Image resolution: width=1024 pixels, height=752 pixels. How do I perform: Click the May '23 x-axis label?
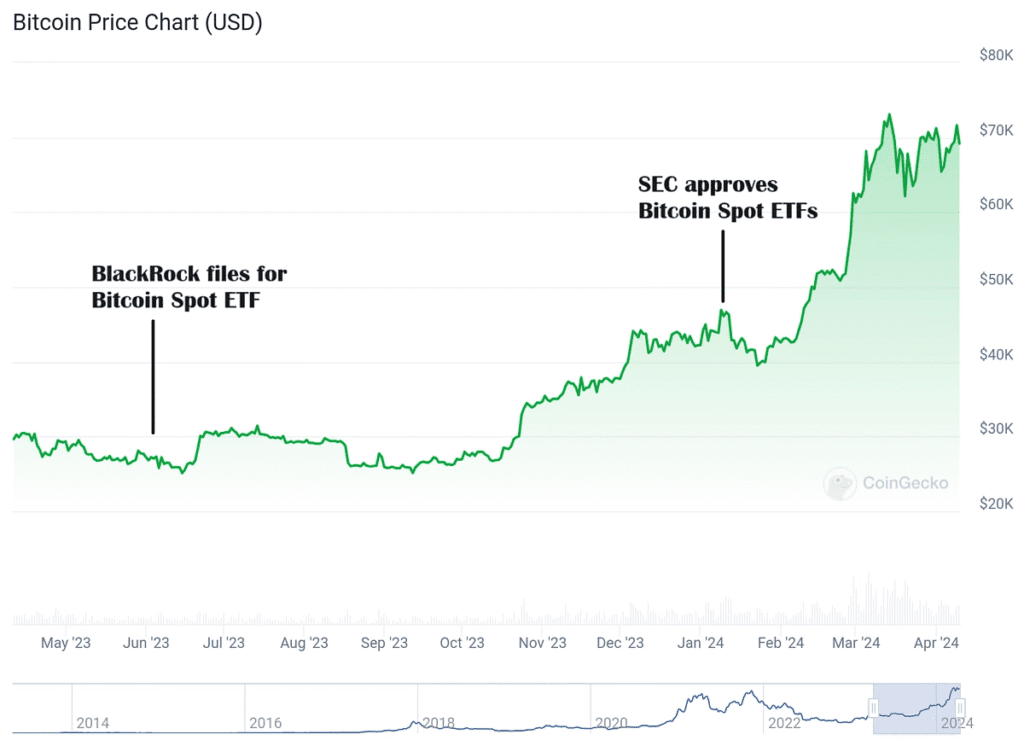66,643
